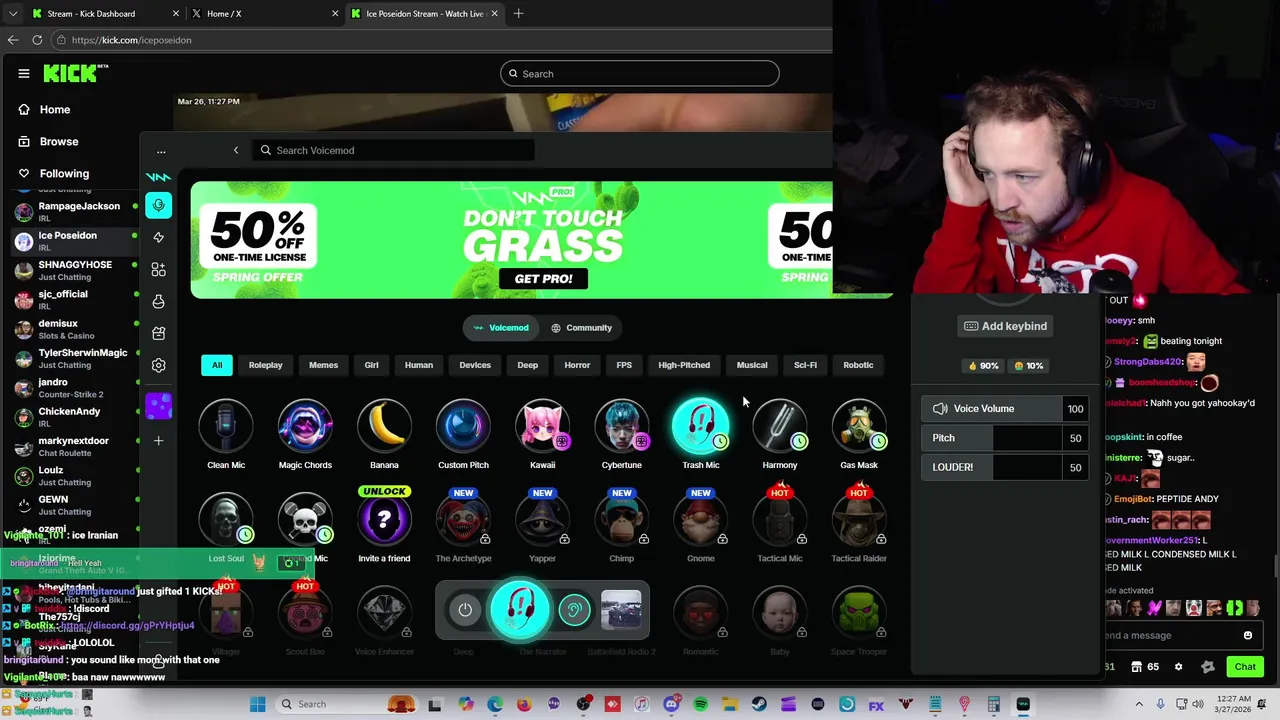Adjust the LOUDER! slider

(x=1005, y=467)
